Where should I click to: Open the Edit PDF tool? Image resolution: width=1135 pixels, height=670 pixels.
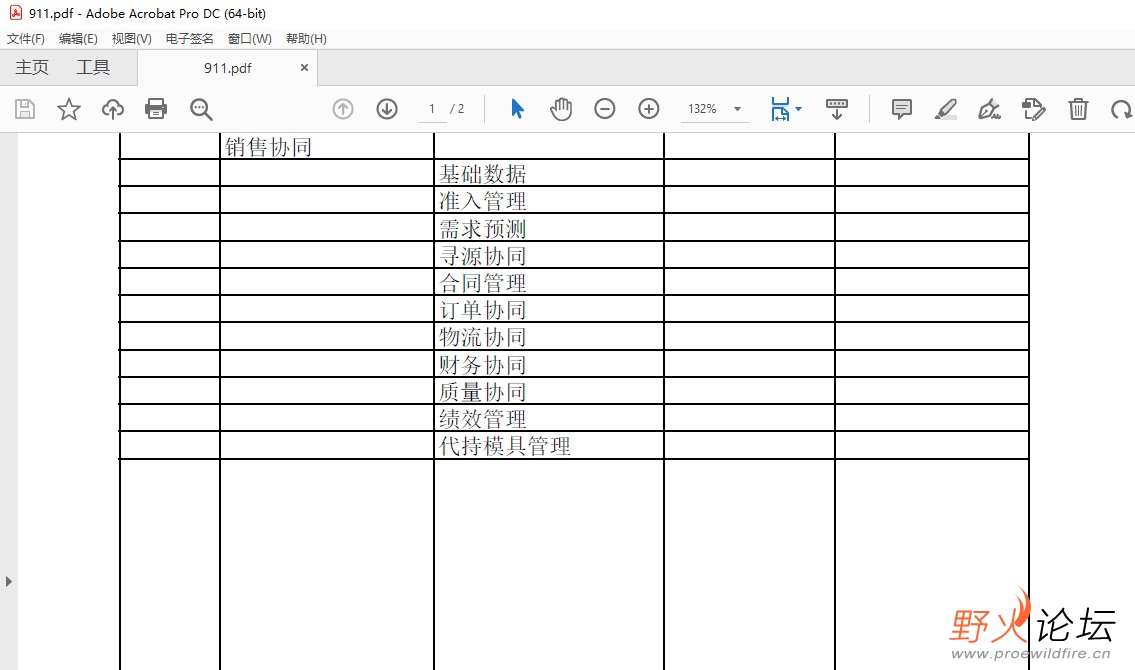tap(1034, 109)
